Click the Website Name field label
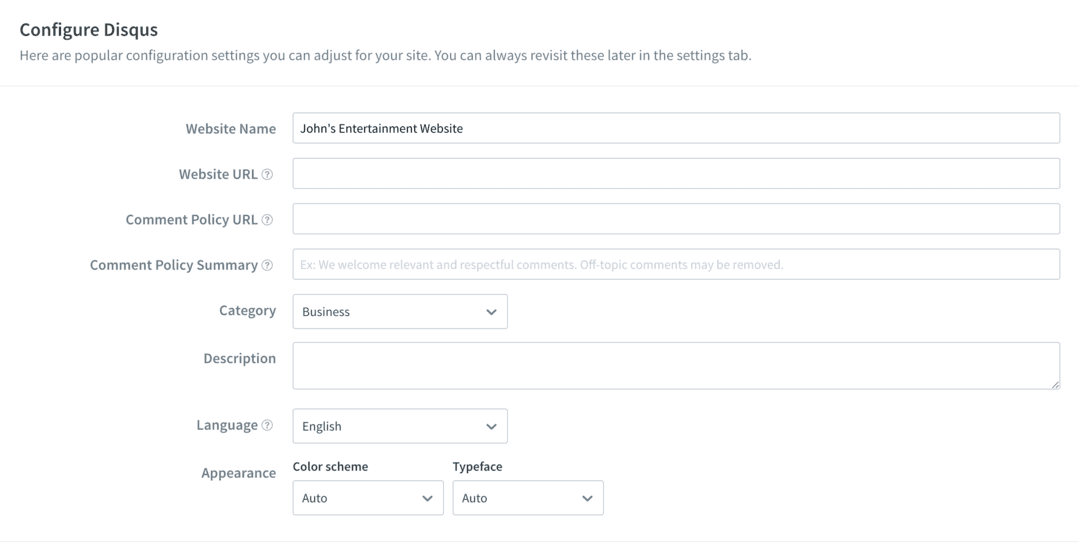 (230, 128)
